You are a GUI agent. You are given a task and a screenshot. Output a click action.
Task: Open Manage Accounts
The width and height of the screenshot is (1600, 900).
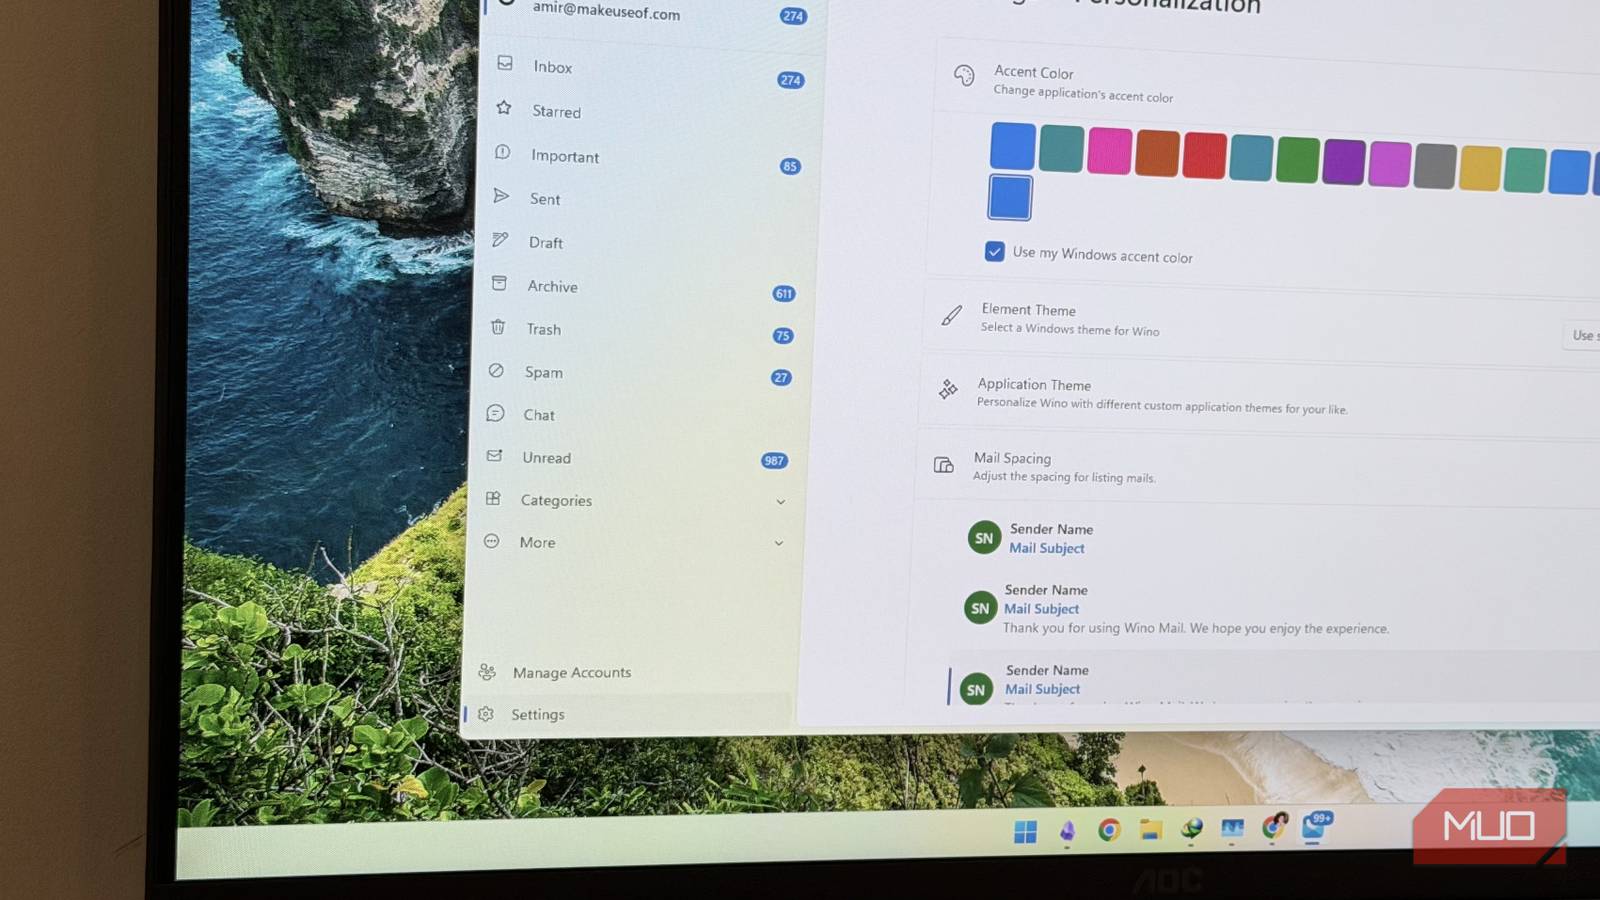click(571, 672)
